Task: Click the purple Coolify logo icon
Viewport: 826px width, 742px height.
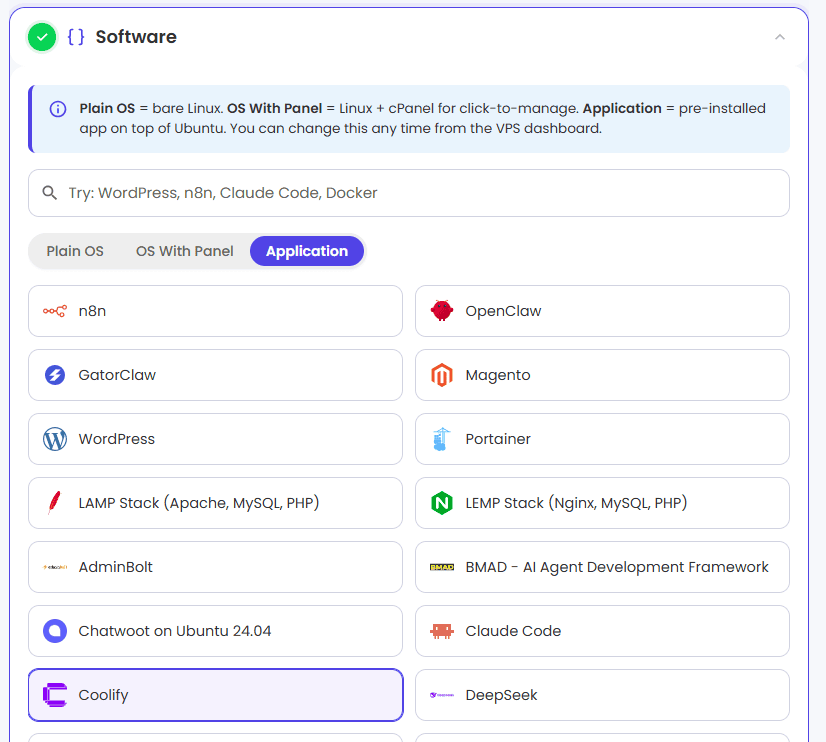Action: click(55, 695)
